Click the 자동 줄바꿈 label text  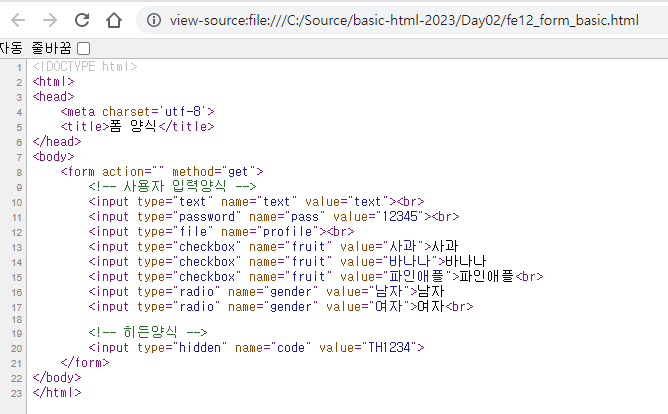(x=36, y=48)
